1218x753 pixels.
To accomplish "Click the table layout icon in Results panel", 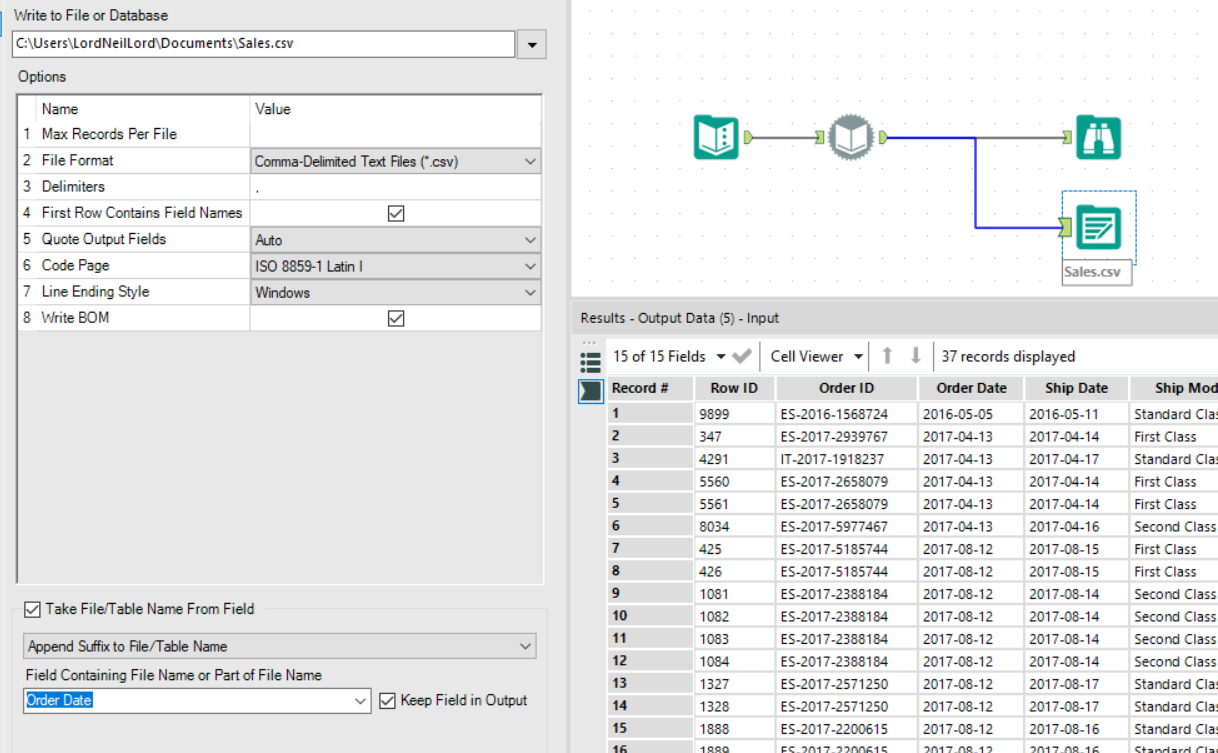I will (590, 362).
